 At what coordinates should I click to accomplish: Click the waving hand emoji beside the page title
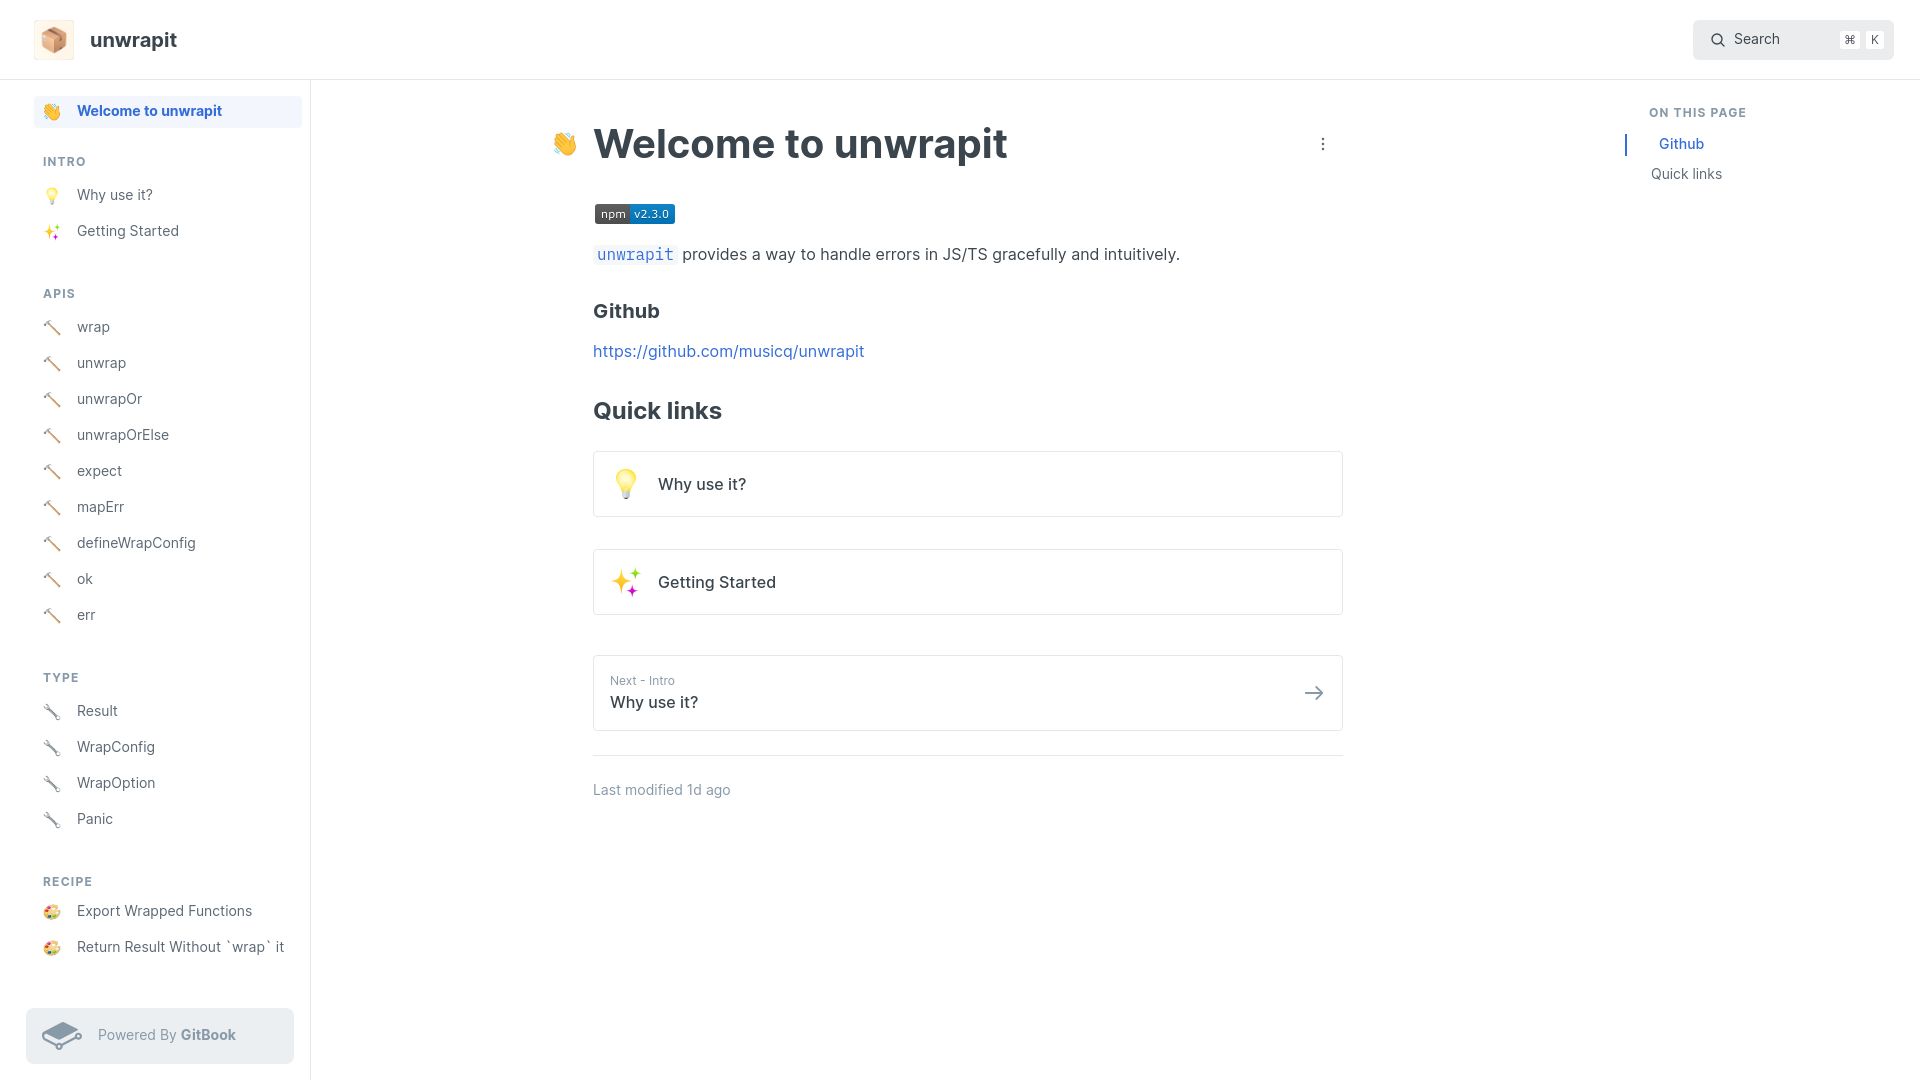point(565,144)
